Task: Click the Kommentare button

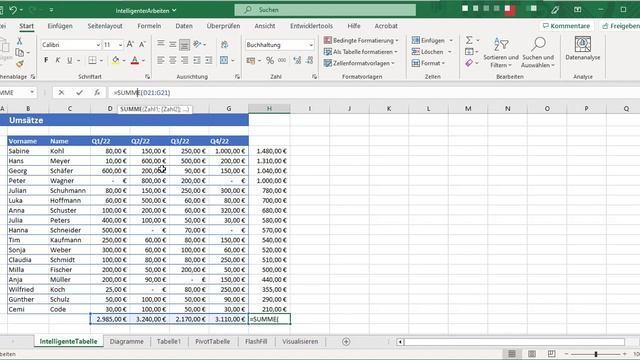Action: [x=566, y=26]
